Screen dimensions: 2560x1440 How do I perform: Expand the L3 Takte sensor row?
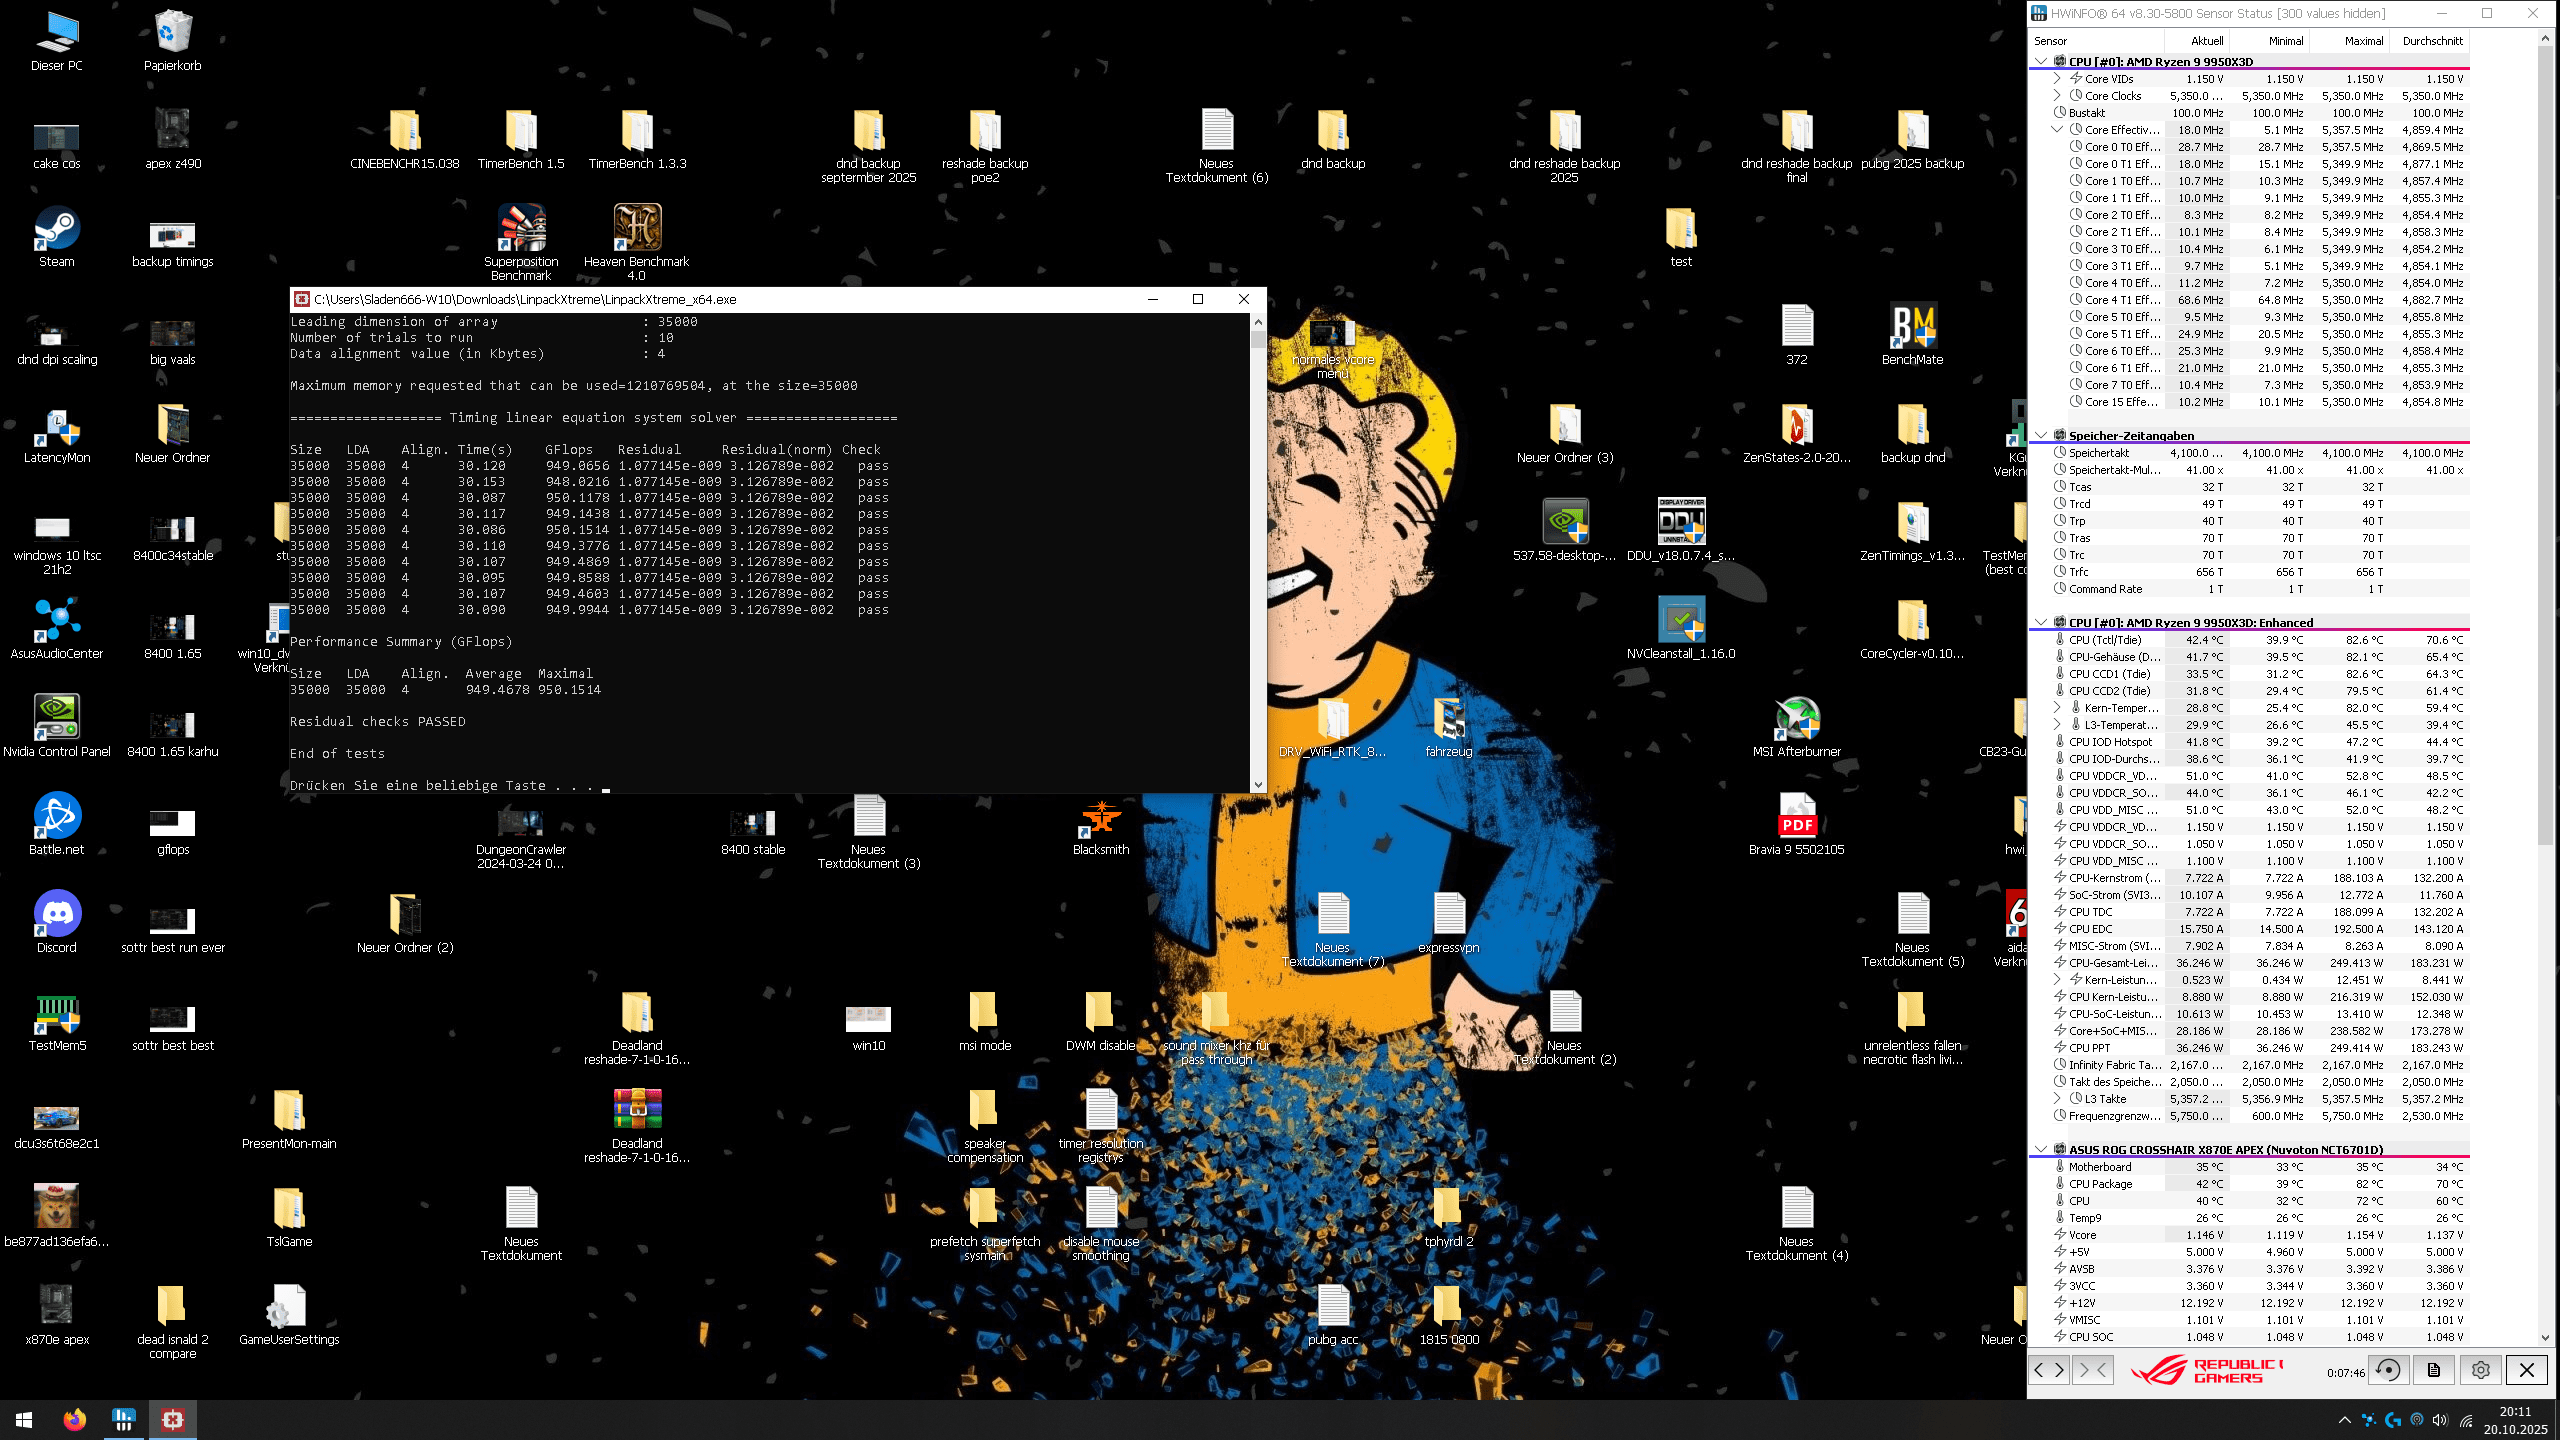point(2057,1098)
